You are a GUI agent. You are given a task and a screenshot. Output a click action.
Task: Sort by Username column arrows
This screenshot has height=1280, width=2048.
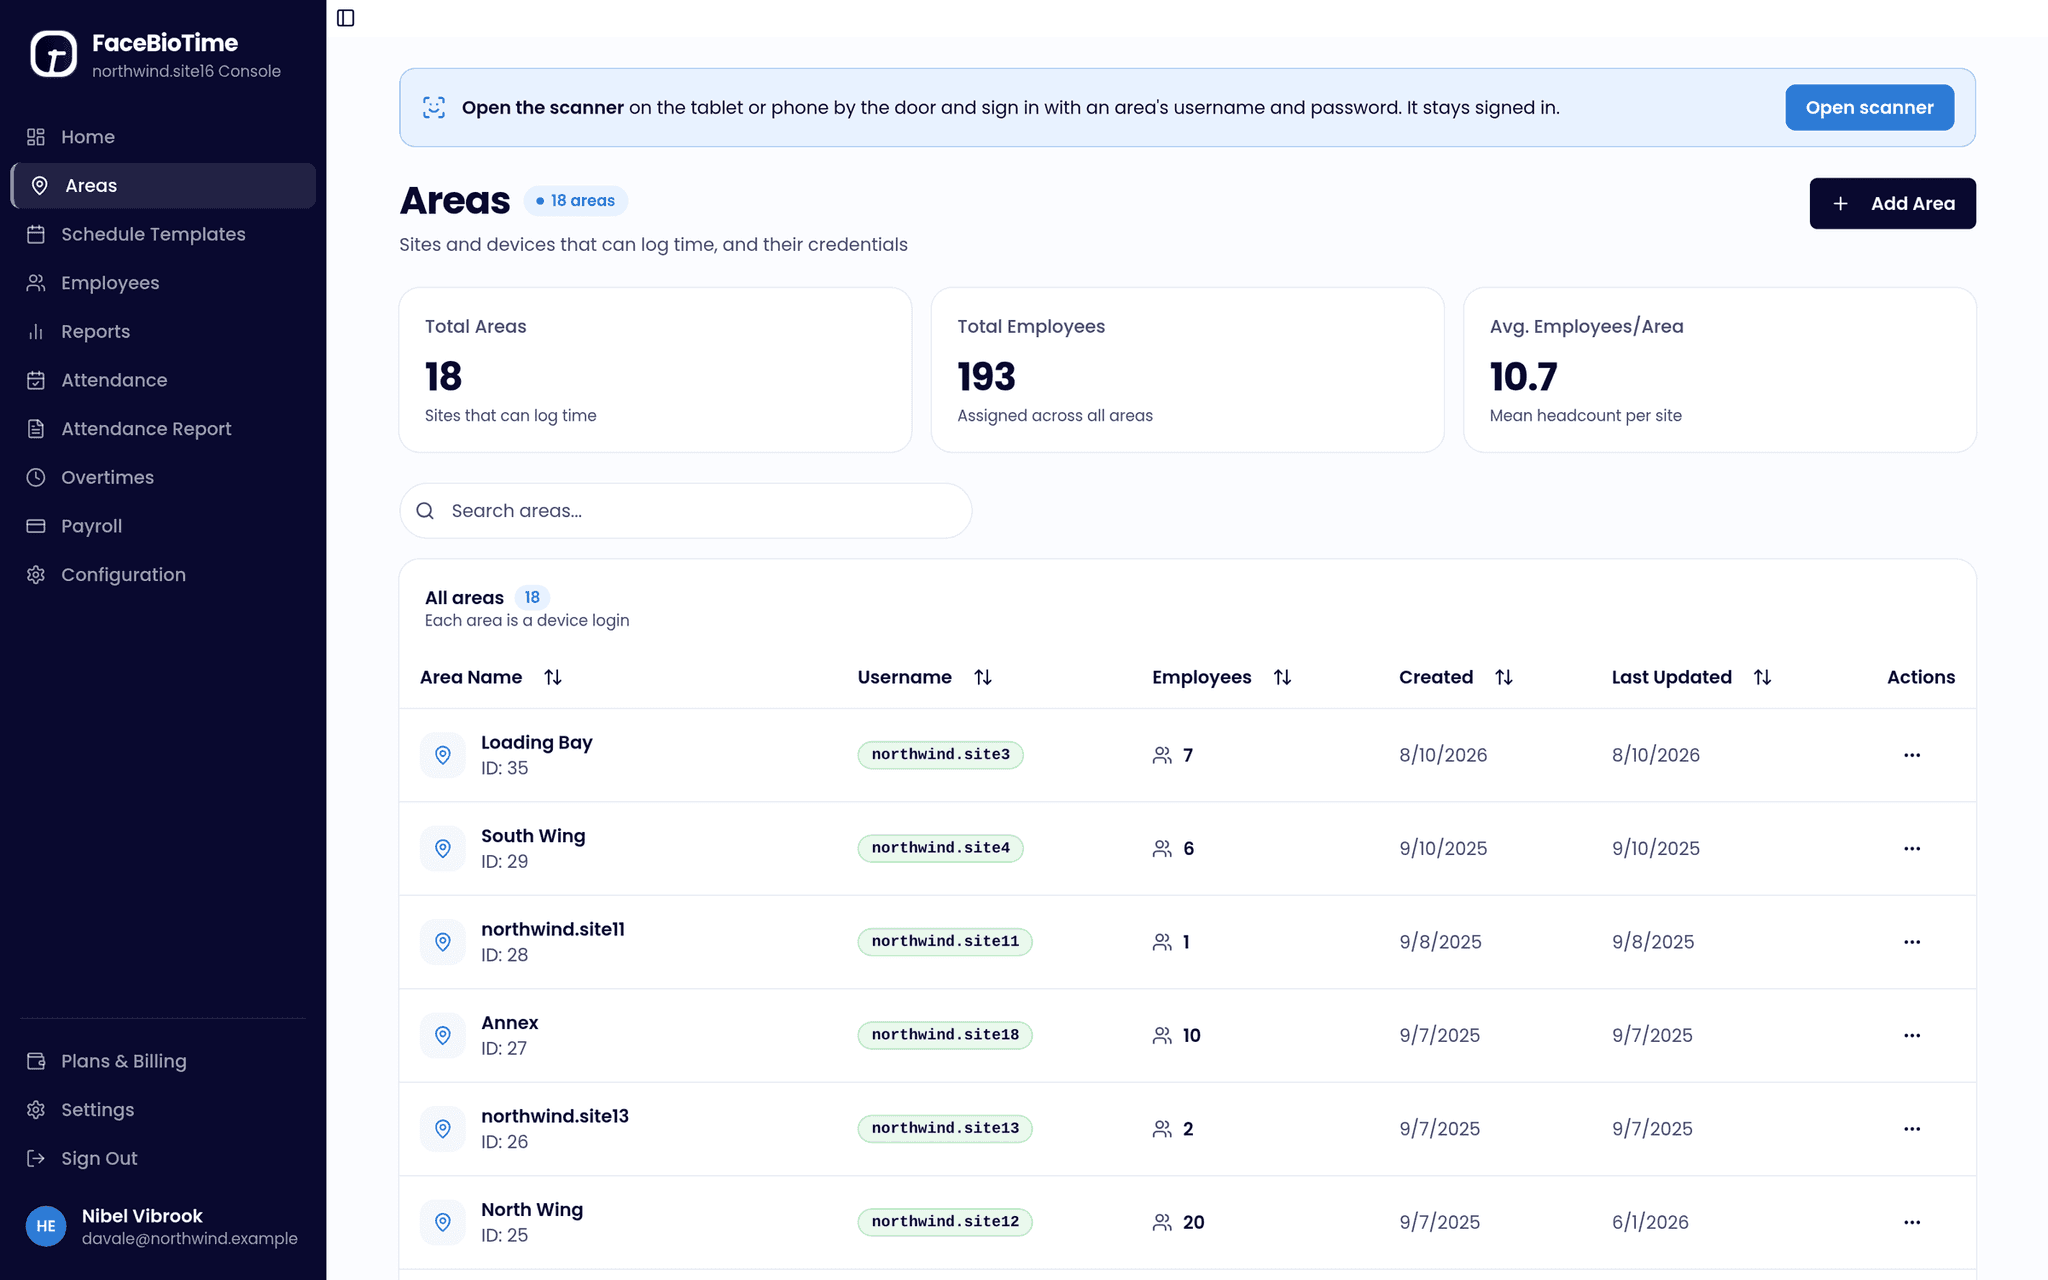pyautogui.click(x=983, y=677)
